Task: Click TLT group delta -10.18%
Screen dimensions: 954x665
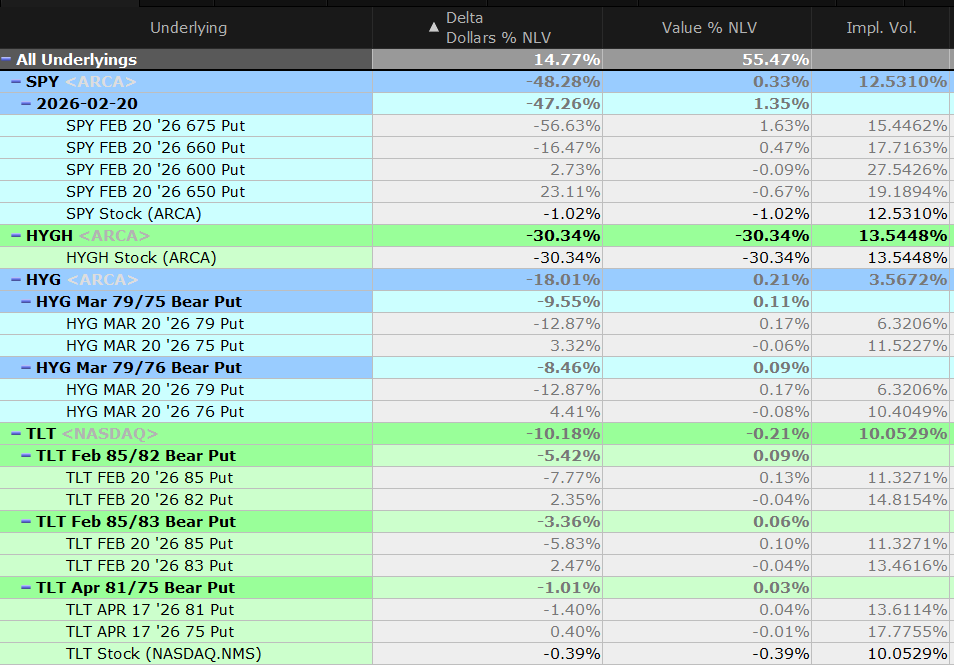Action: click(x=563, y=433)
